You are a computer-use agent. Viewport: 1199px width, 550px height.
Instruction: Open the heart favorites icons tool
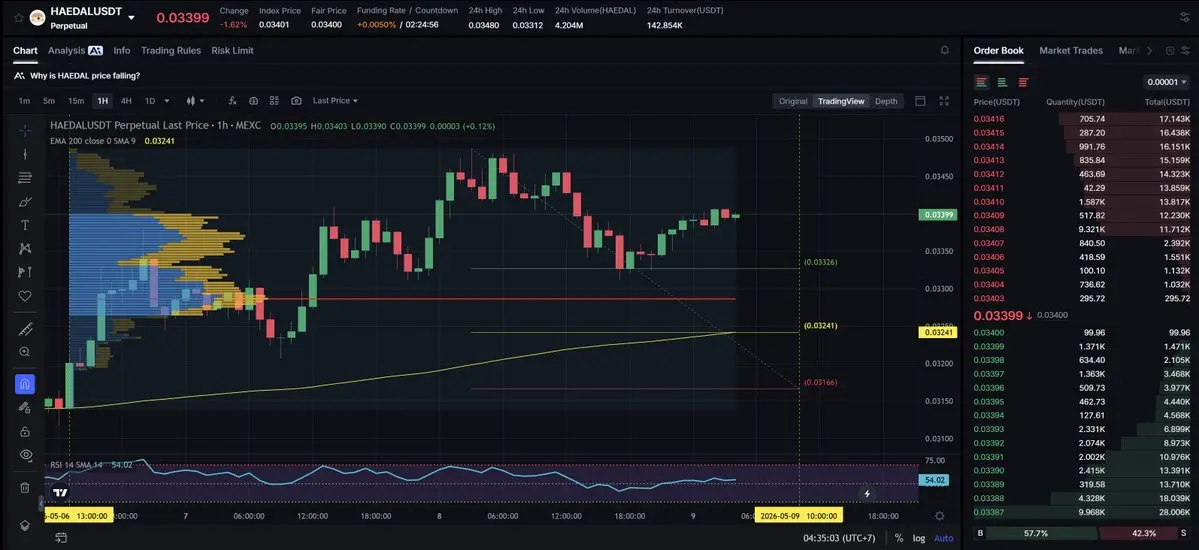pos(24,296)
